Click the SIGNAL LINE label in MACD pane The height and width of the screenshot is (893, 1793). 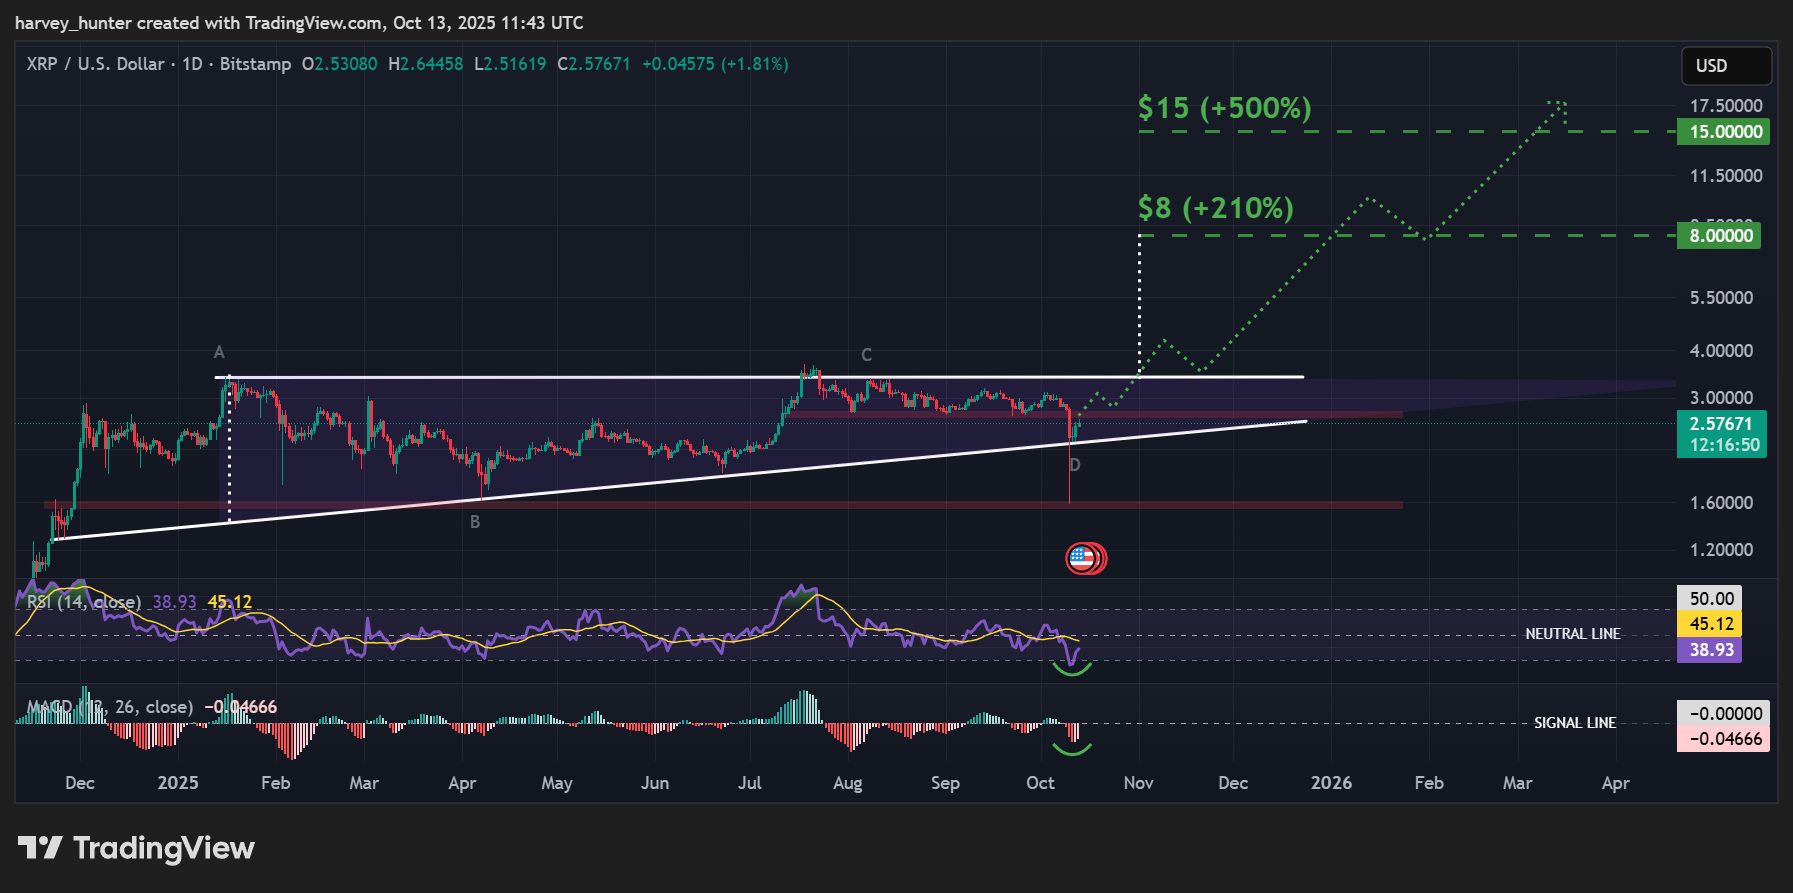point(1574,723)
